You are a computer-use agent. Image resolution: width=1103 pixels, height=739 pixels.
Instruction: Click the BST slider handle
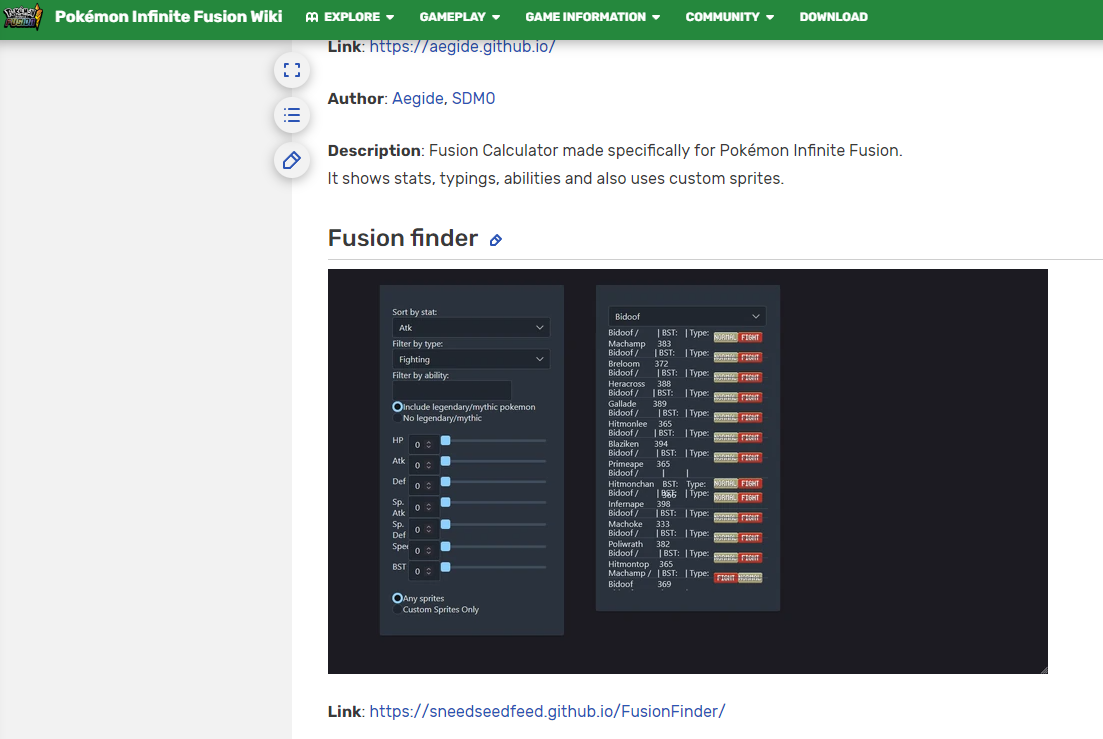[x=445, y=567]
